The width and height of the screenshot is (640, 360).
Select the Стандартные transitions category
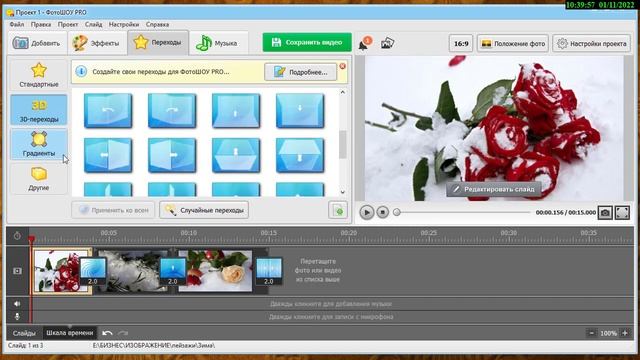click(39, 75)
